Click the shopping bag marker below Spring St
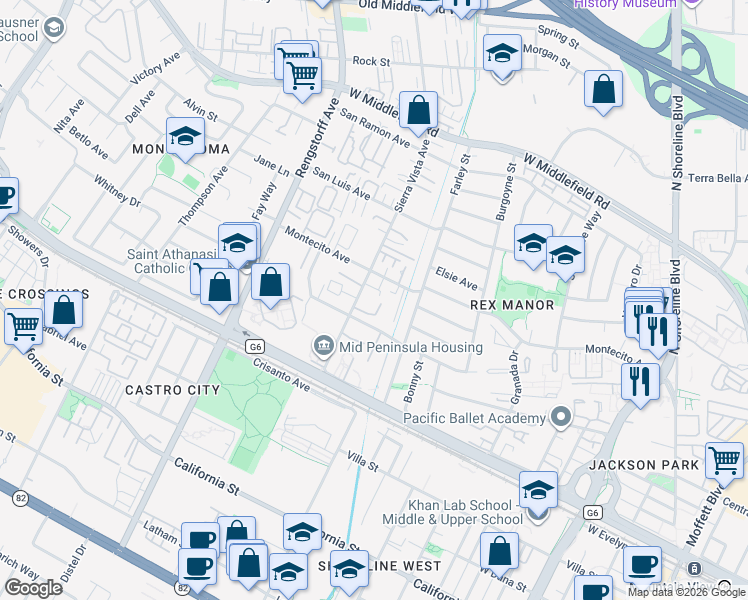 [x=603, y=90]
